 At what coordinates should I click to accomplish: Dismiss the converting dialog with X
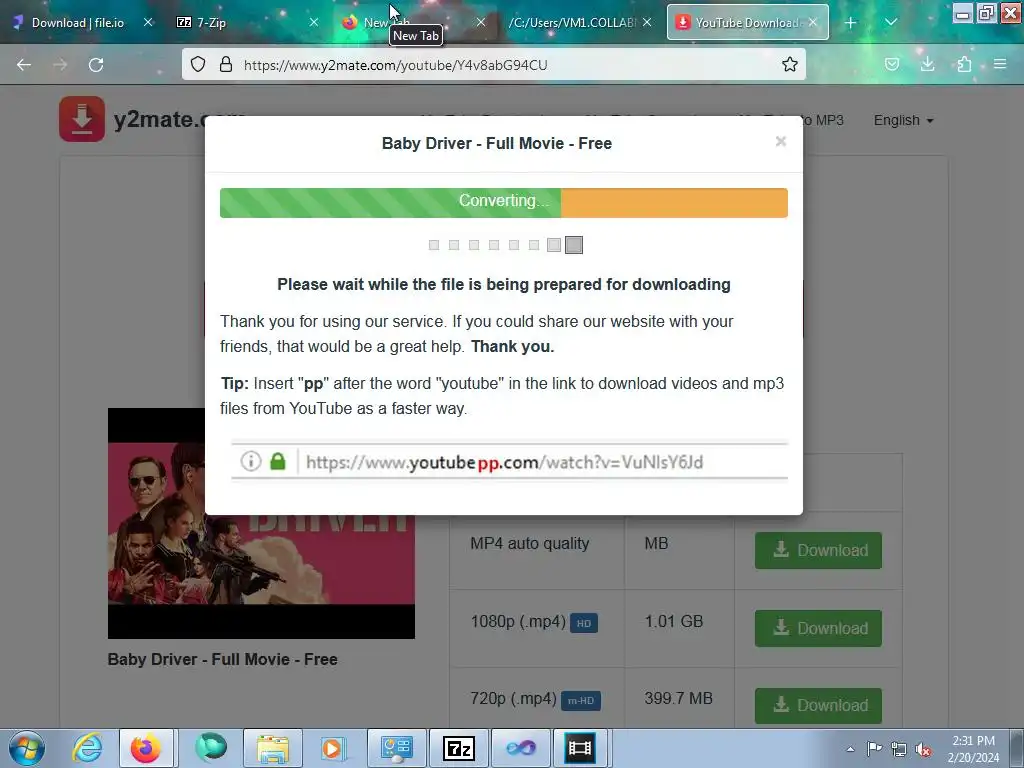coord(780,142)
